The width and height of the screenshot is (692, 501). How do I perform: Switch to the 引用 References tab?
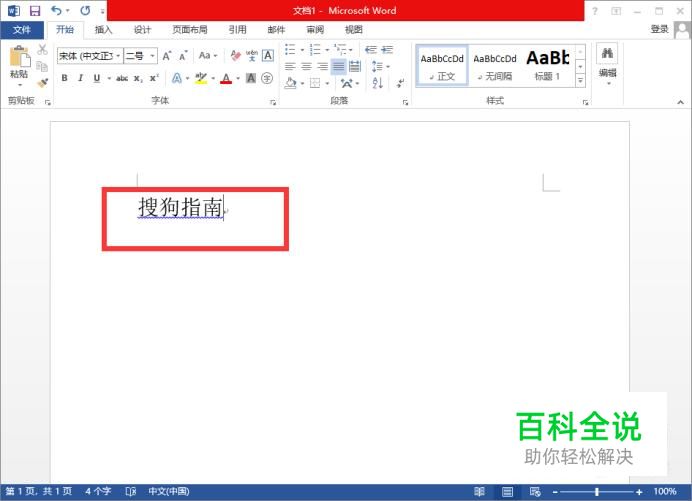(x=237, y=30)
